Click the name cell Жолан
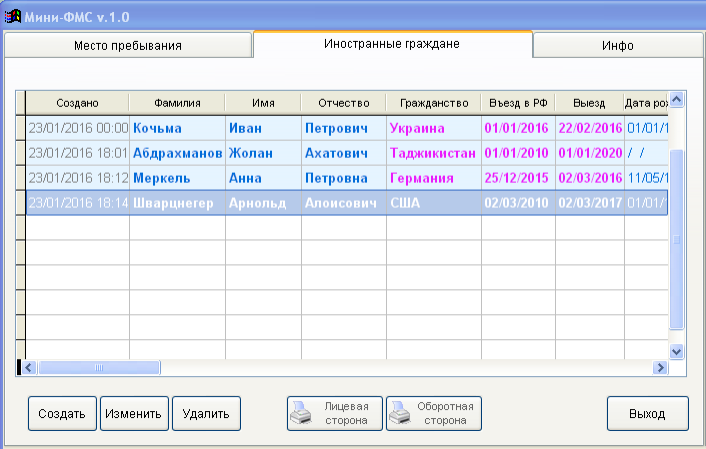 [263, 153]
